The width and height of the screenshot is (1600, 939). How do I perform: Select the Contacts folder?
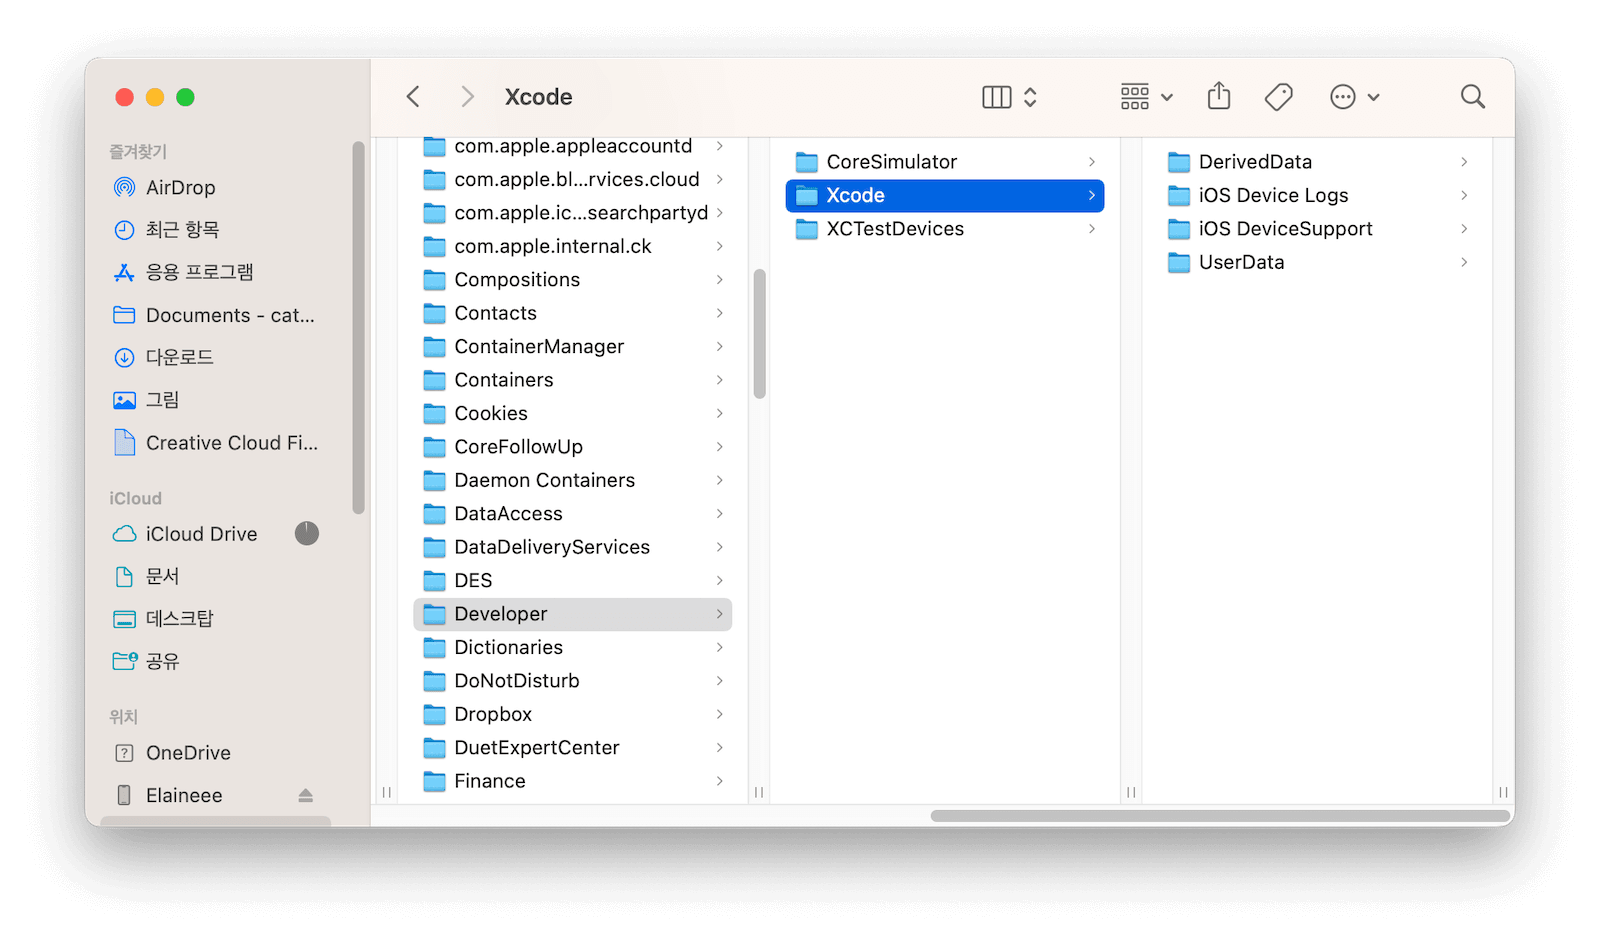(572, 313)
